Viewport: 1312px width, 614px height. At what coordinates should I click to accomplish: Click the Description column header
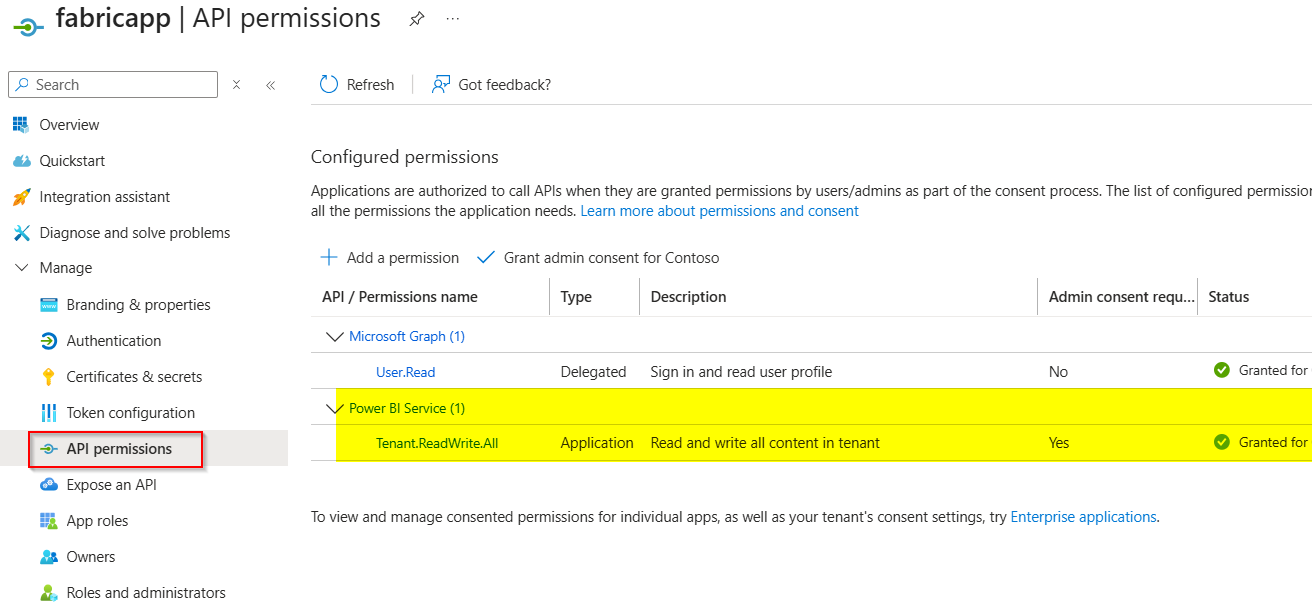[688, 297]
